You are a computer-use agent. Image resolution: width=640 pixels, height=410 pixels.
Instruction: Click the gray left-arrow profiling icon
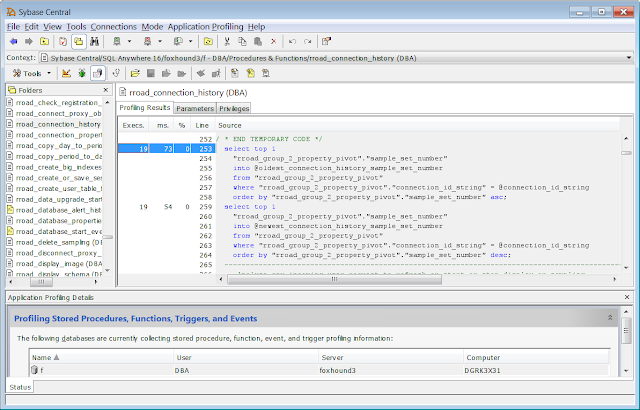(x=200, y=73)
